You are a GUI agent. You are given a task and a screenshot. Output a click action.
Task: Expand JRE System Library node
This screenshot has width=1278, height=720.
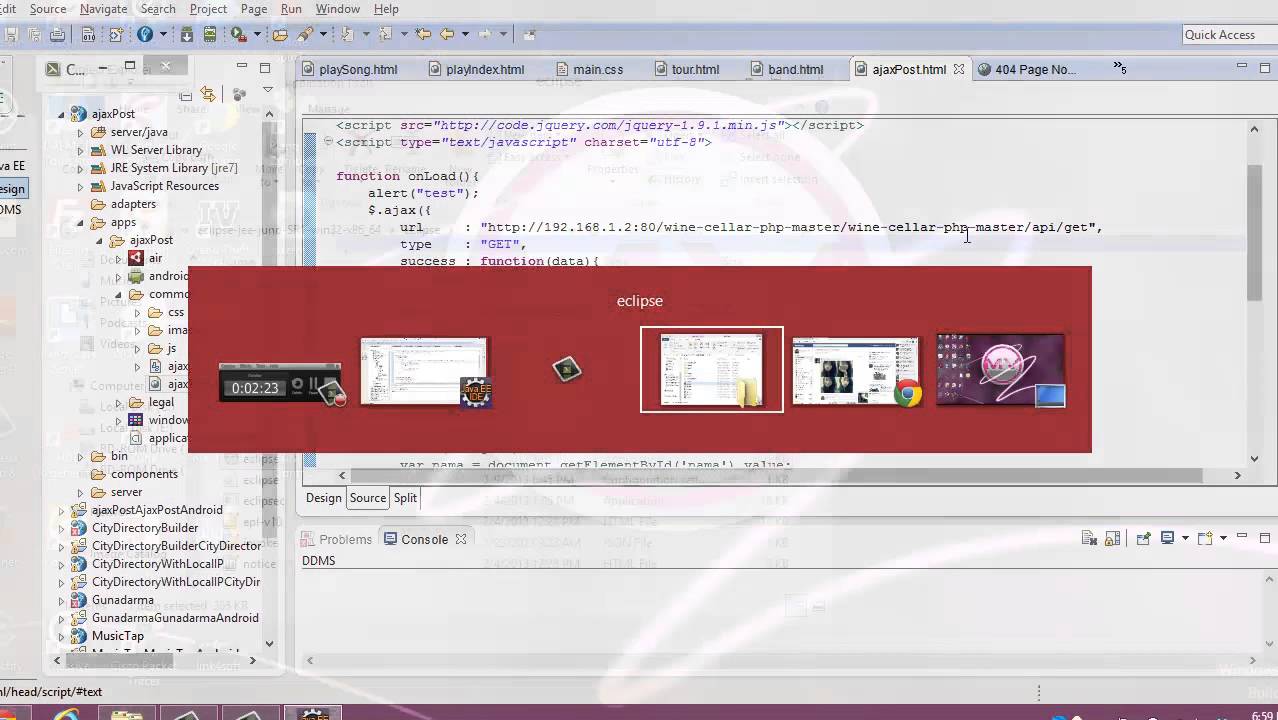(80, 168)
